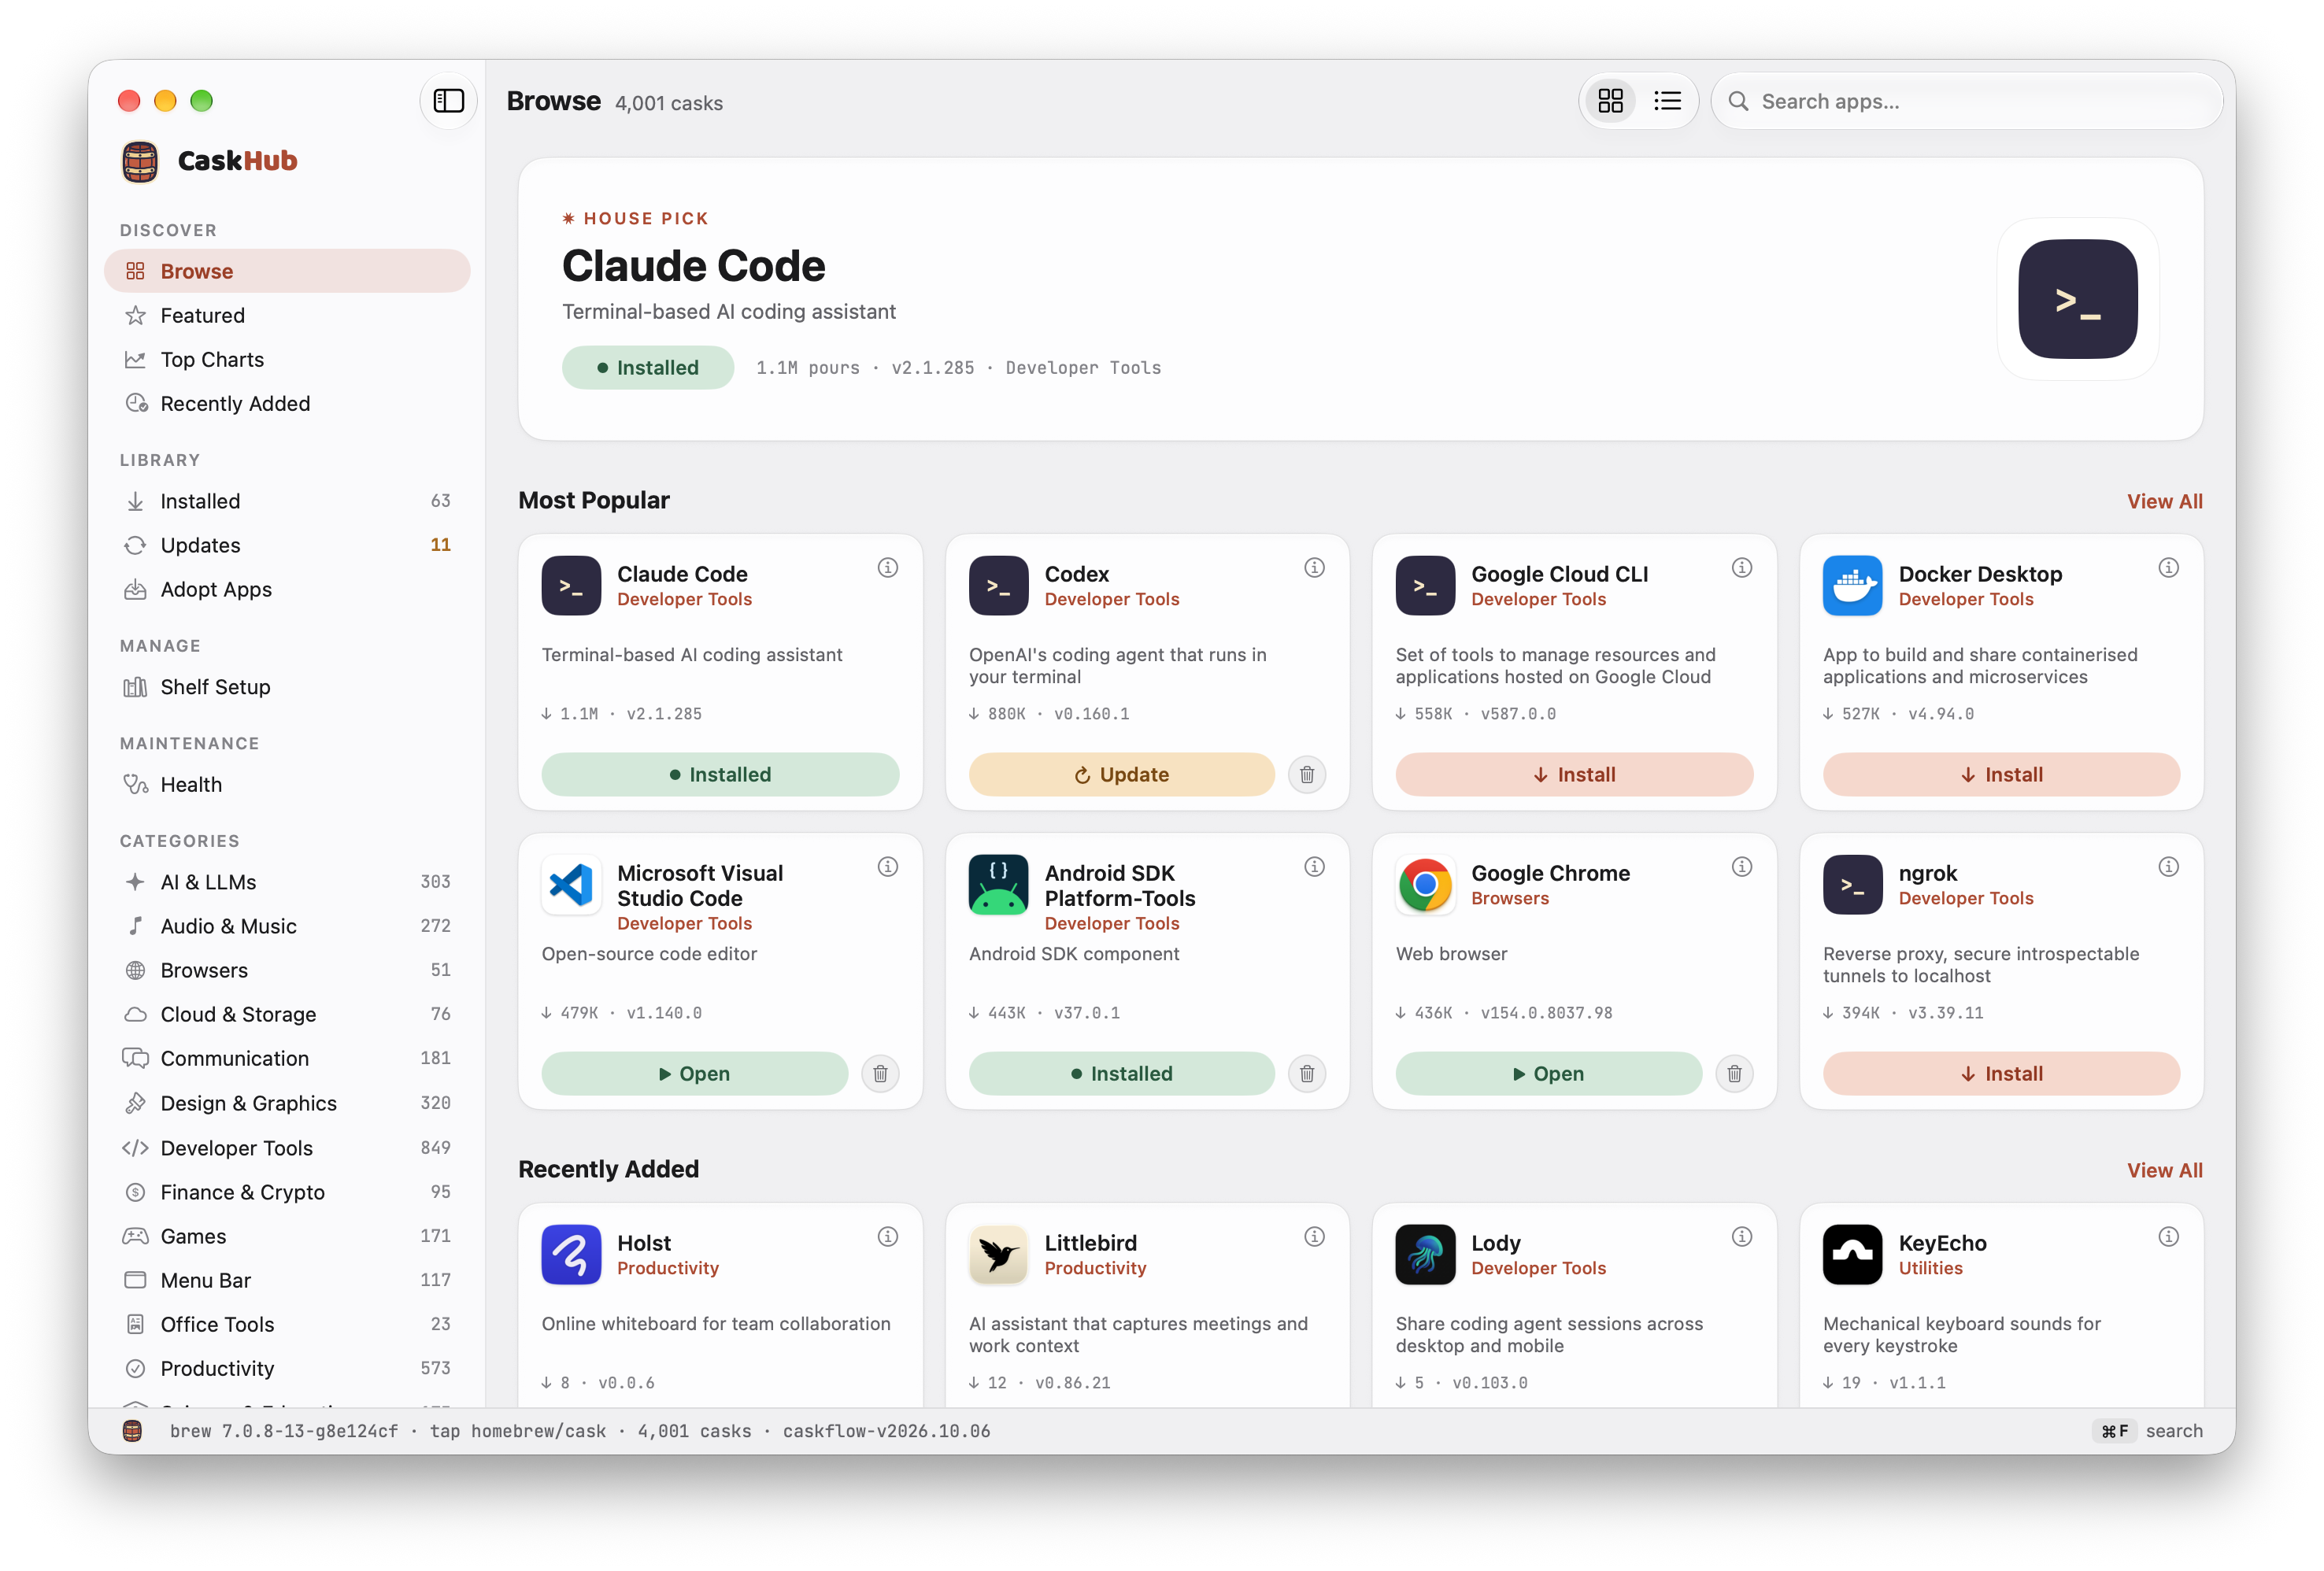View all Most Popular casks
The width and height of the screenshot is (2324, 1571).
(2164, 502)
